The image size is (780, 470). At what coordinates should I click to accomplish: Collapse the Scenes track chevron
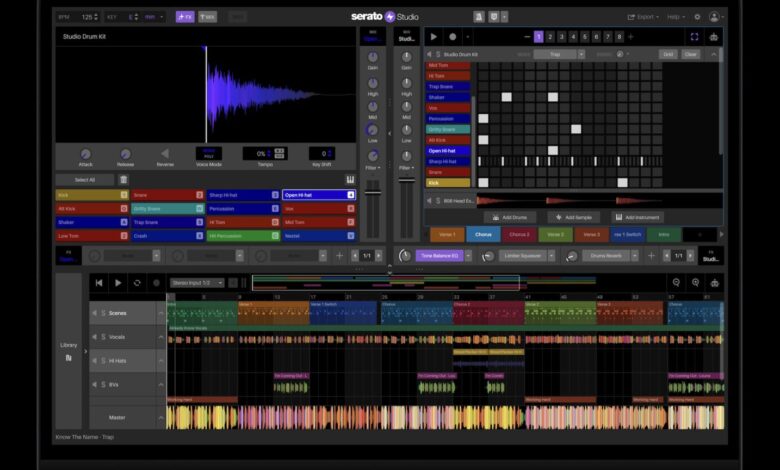click(161, 313)
